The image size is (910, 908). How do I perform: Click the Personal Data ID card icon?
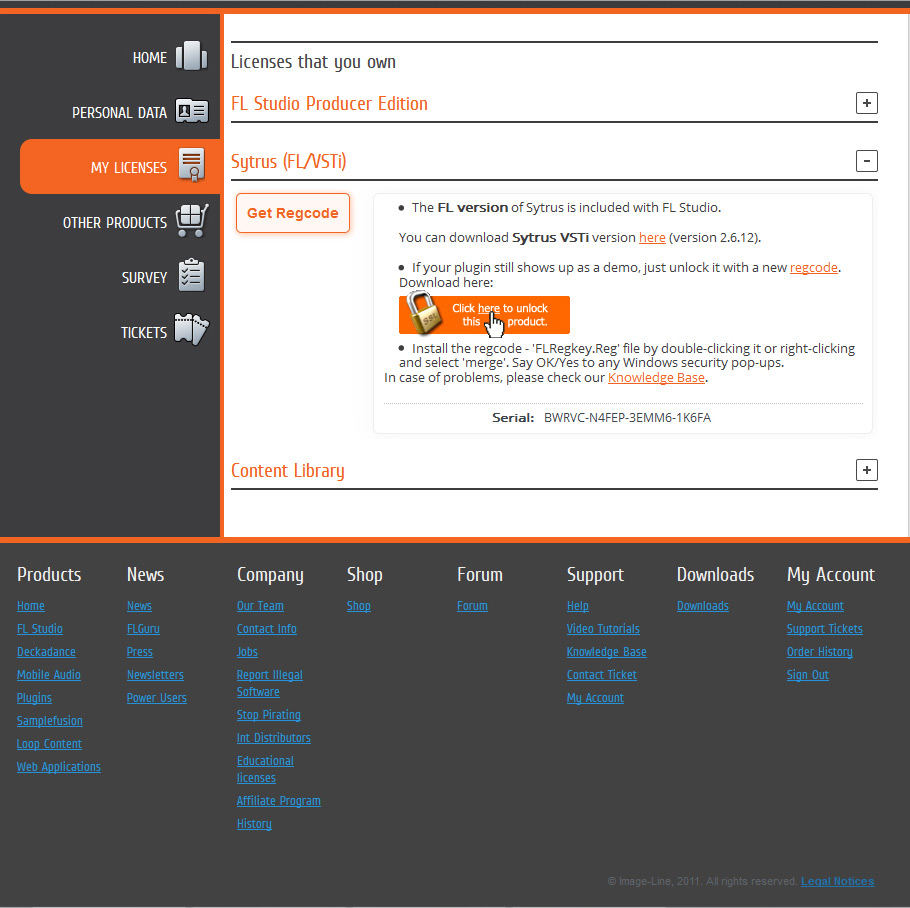tap(192, 111)
